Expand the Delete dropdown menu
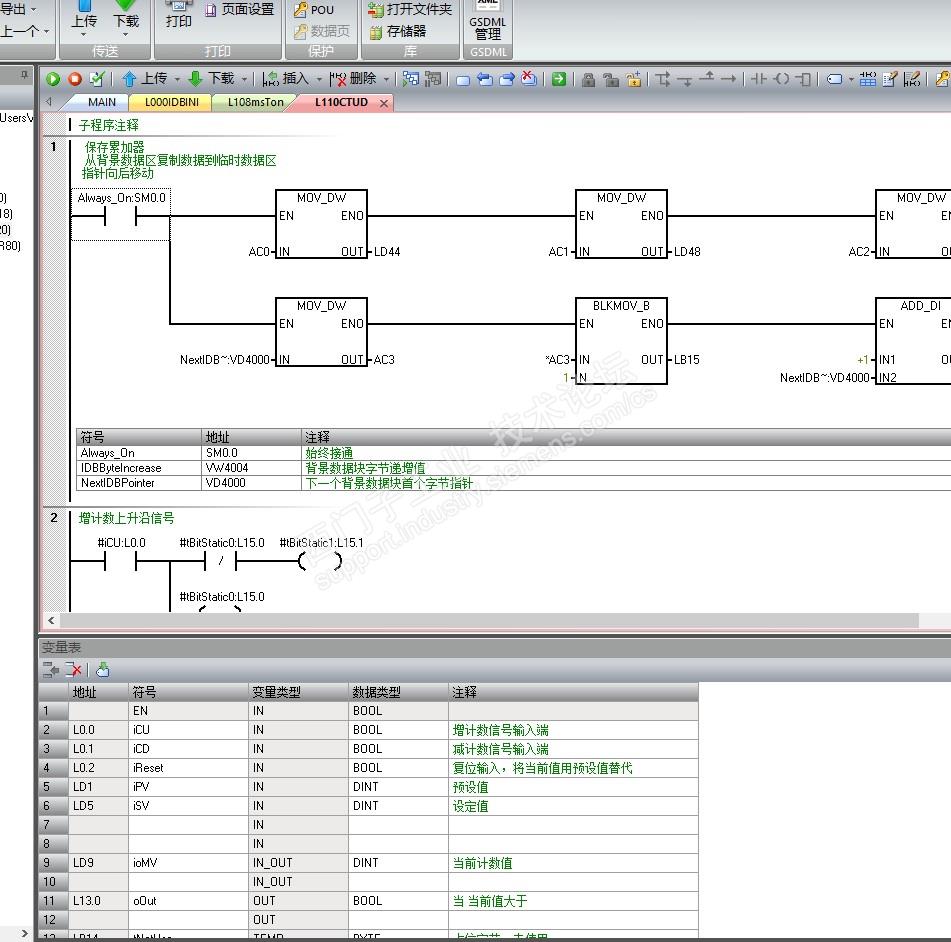This screenshot has width=951, height=942. click(388, 79)
